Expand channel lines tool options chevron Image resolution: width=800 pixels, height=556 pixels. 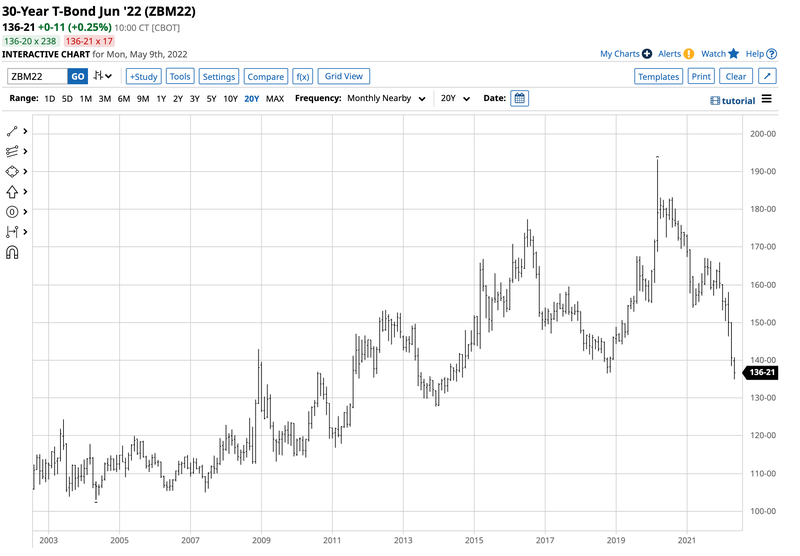[25, 151]
